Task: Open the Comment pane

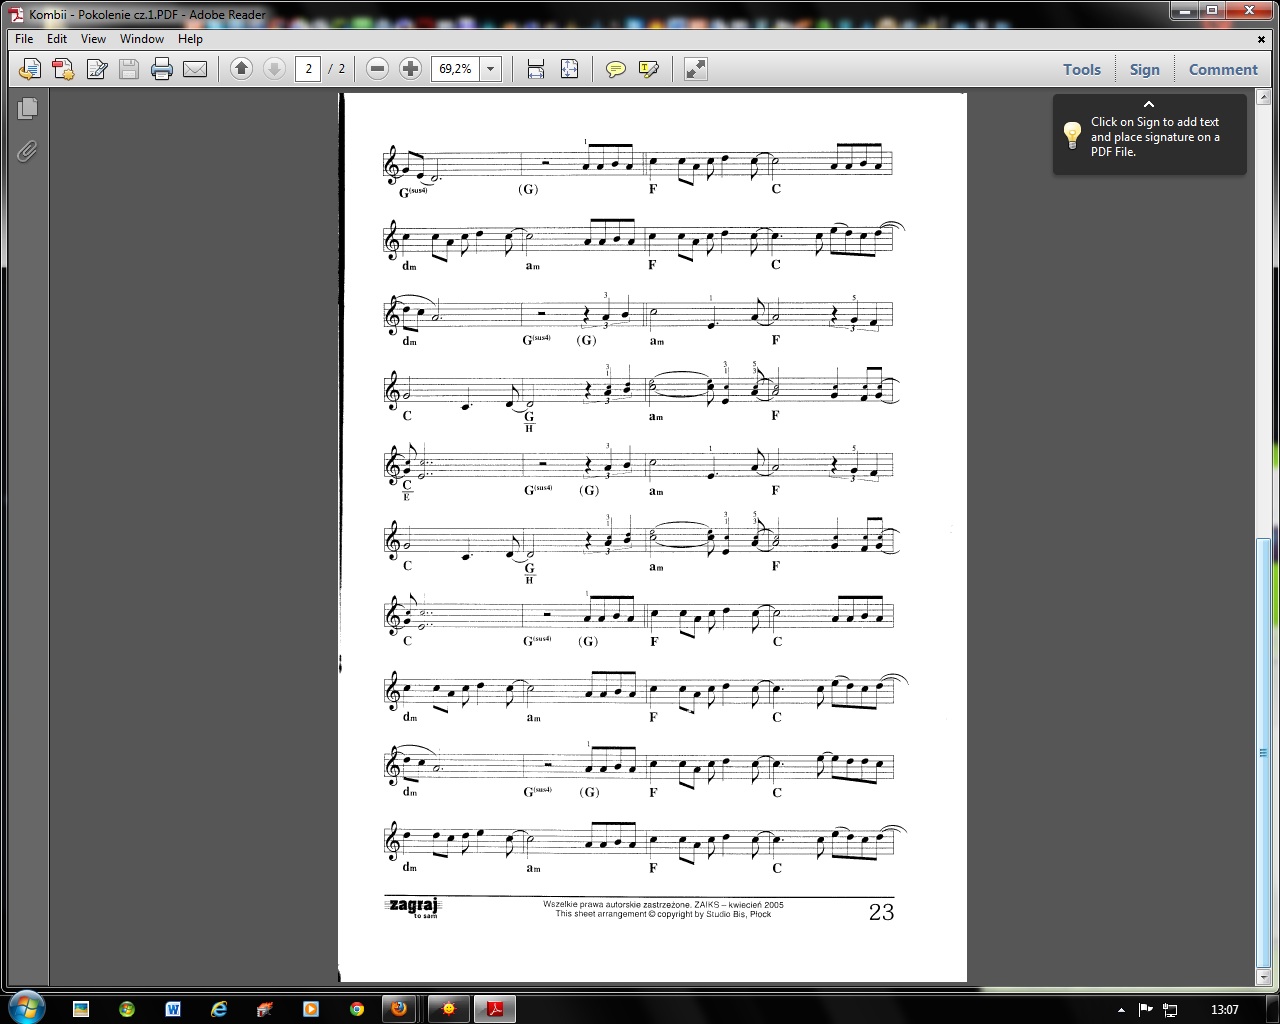Action: 1223,69
